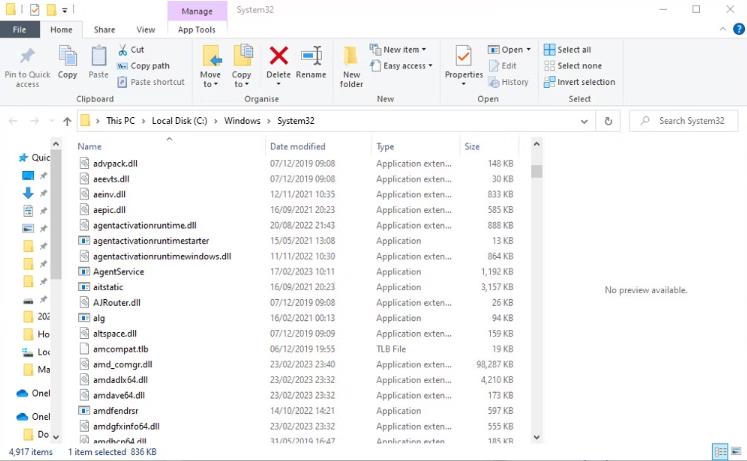This screenshot has height=461, width=747.
Task: Navigate to Local Disk (C:) breadcrumb
Action: 180,121
